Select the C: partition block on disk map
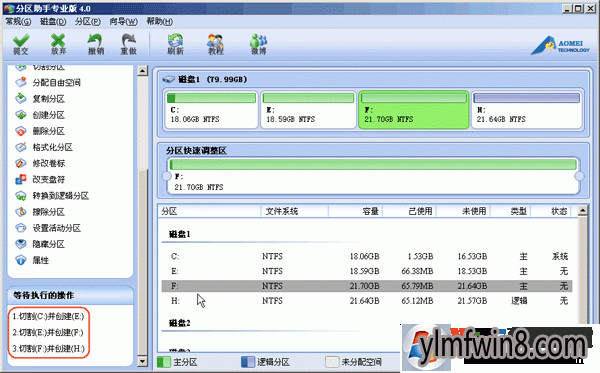Image resolution: width=600 pixels, height=373 pixels. (212, 109)
